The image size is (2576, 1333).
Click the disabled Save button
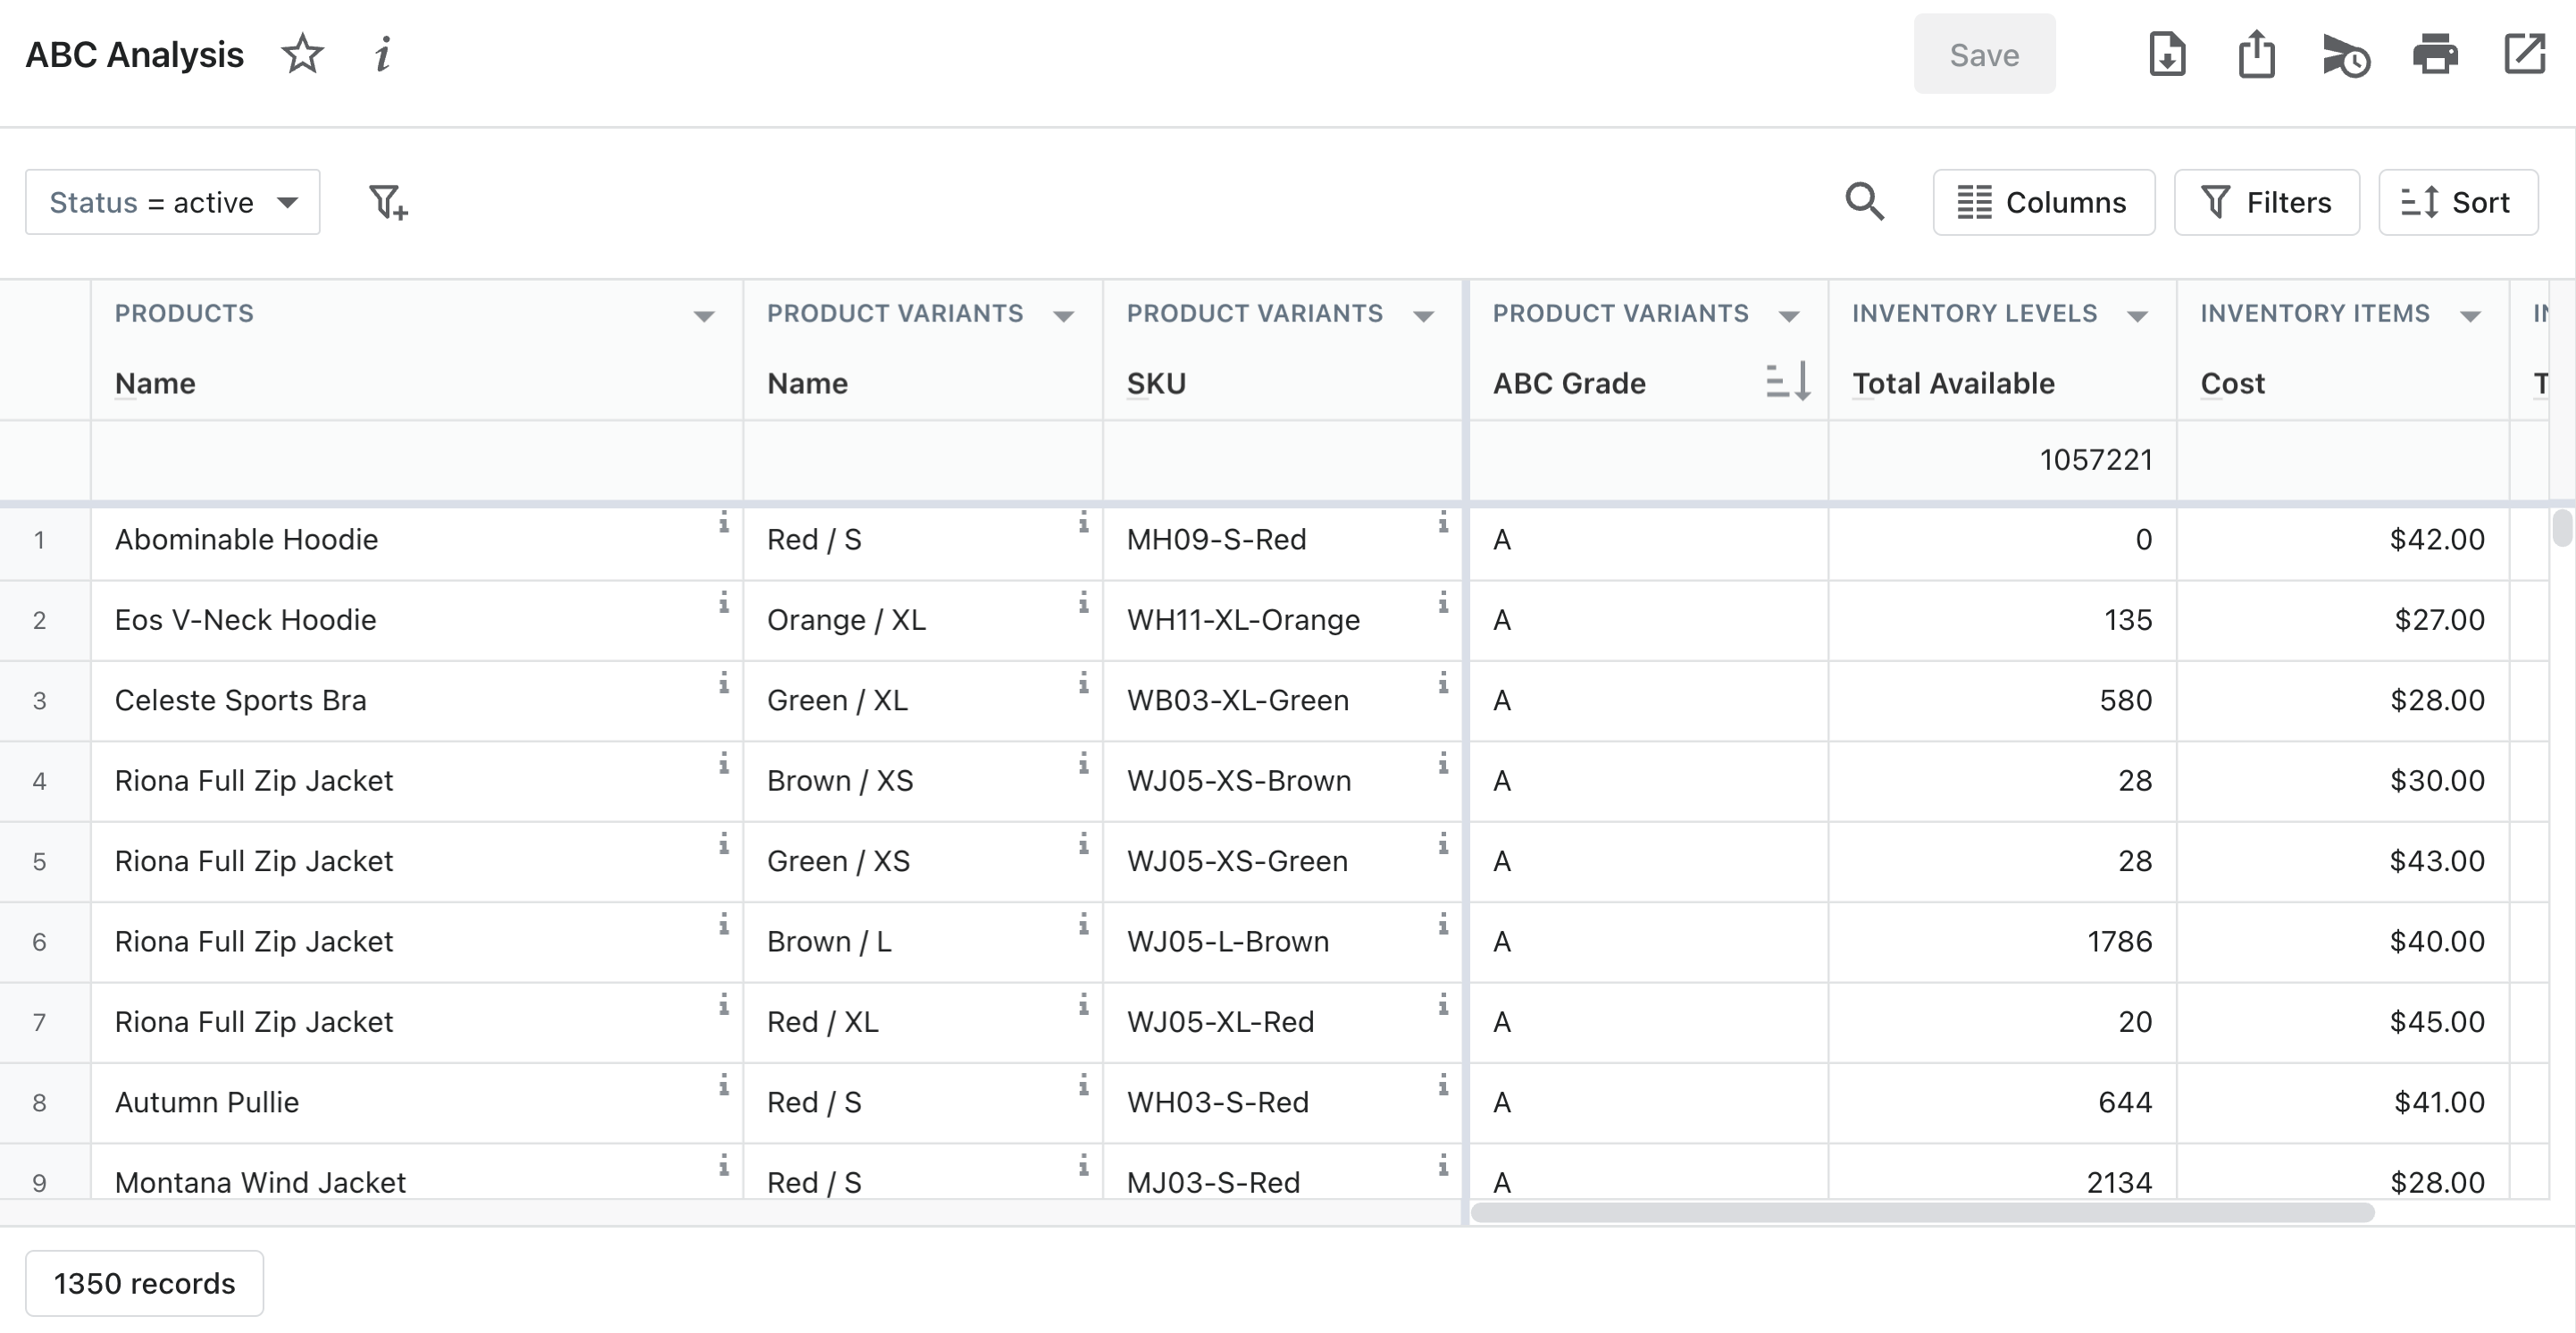[1984, 54]
